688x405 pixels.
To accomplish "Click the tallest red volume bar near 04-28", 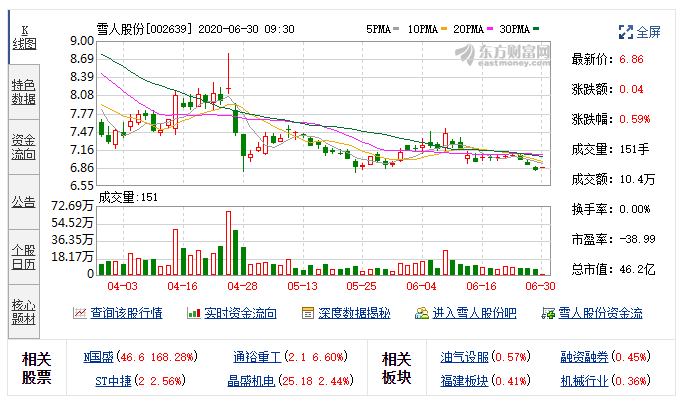I will click(228, 243).
